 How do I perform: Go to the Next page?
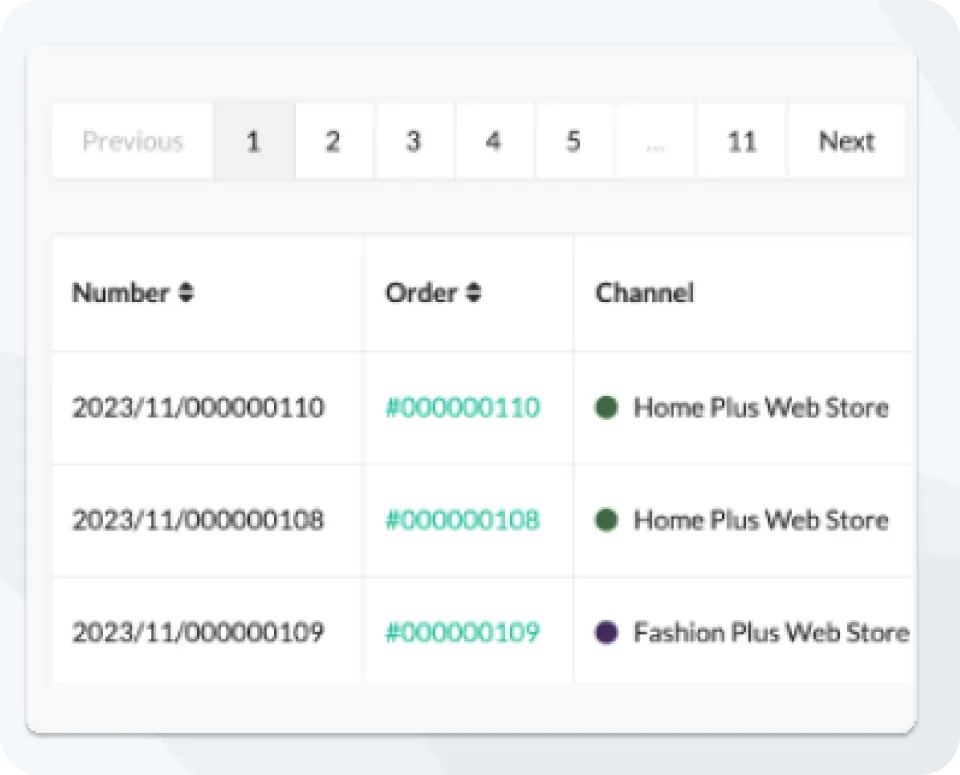[846, 141]
